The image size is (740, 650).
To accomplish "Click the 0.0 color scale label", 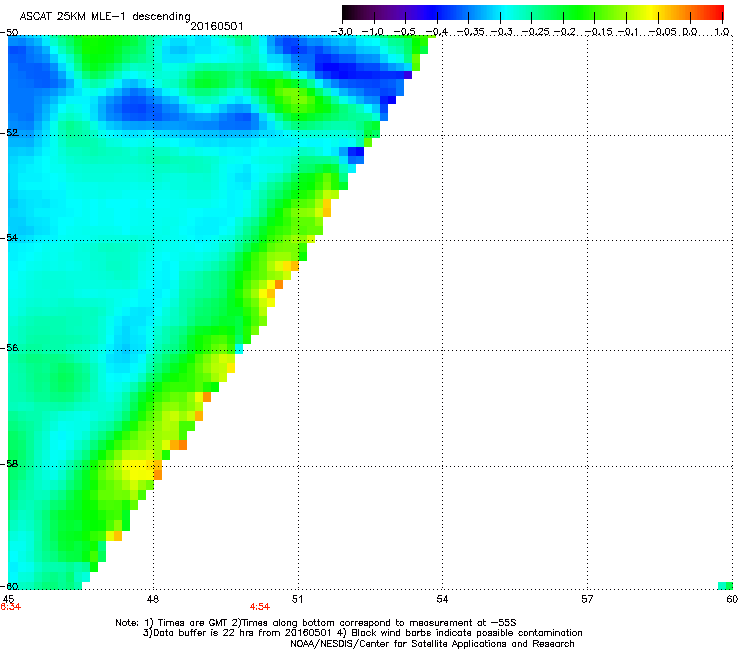I will (690, 32).
